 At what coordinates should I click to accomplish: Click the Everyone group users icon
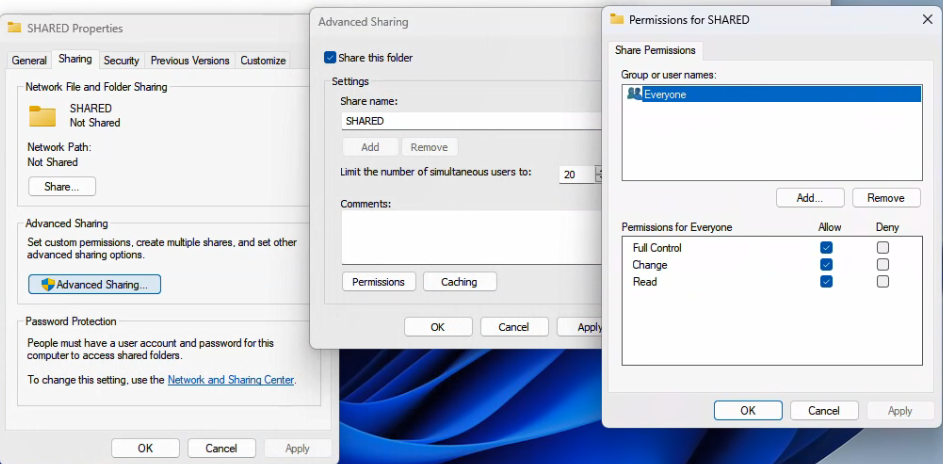coord(634,94)
